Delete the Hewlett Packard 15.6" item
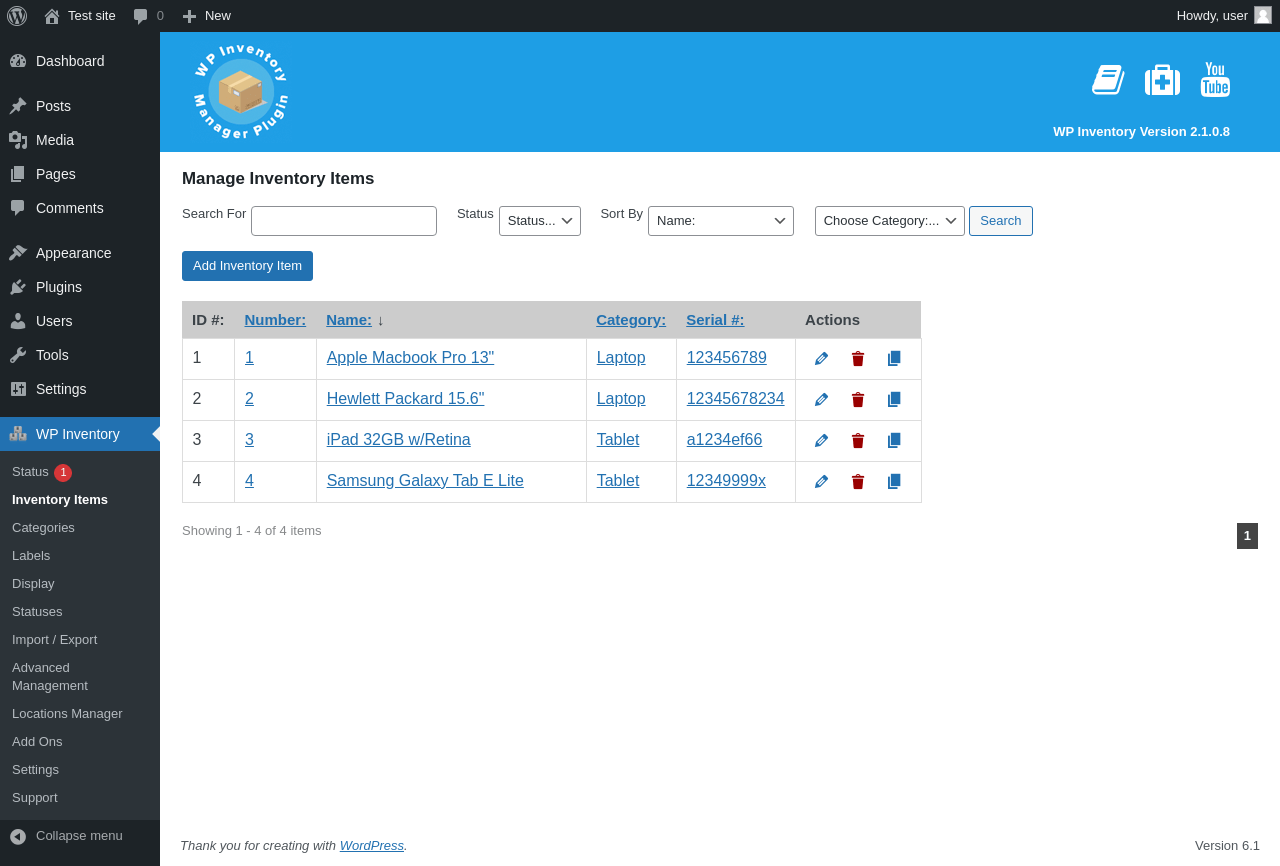Image resolution: width=1280 pixels, height=866 pixels. [858, 400]
